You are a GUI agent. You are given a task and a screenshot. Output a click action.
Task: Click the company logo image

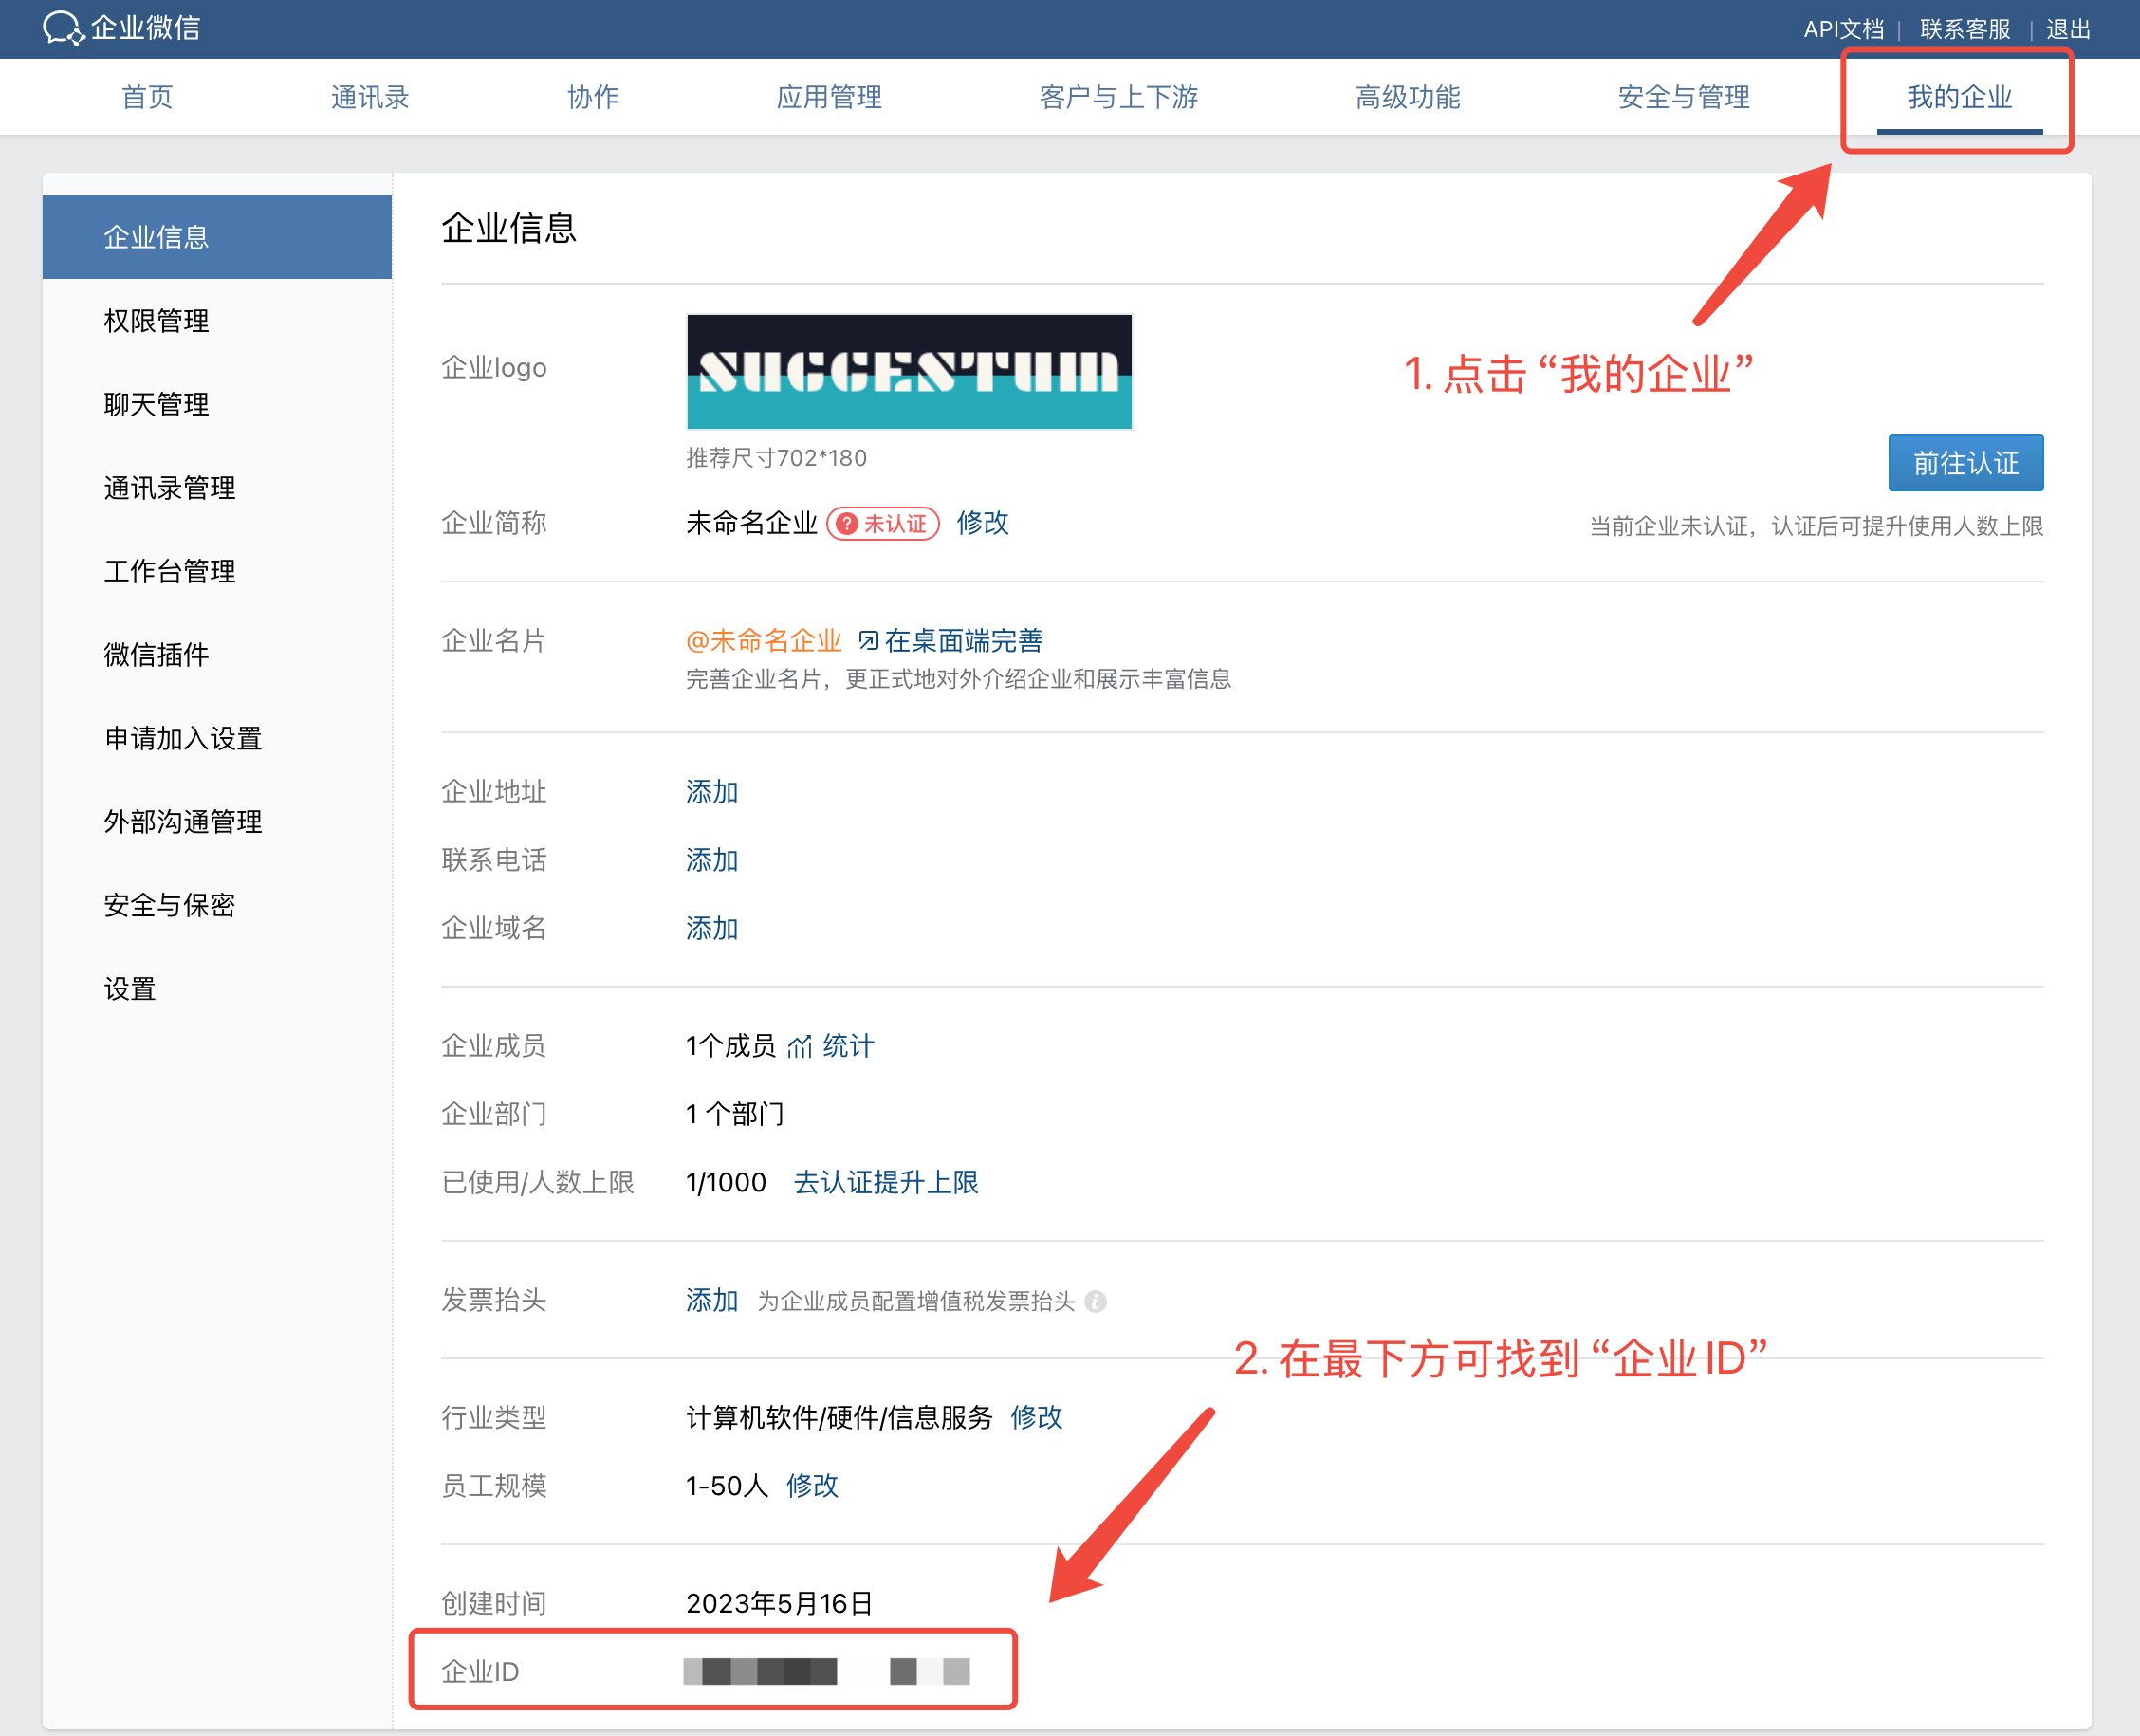click(x=909, y=372)
